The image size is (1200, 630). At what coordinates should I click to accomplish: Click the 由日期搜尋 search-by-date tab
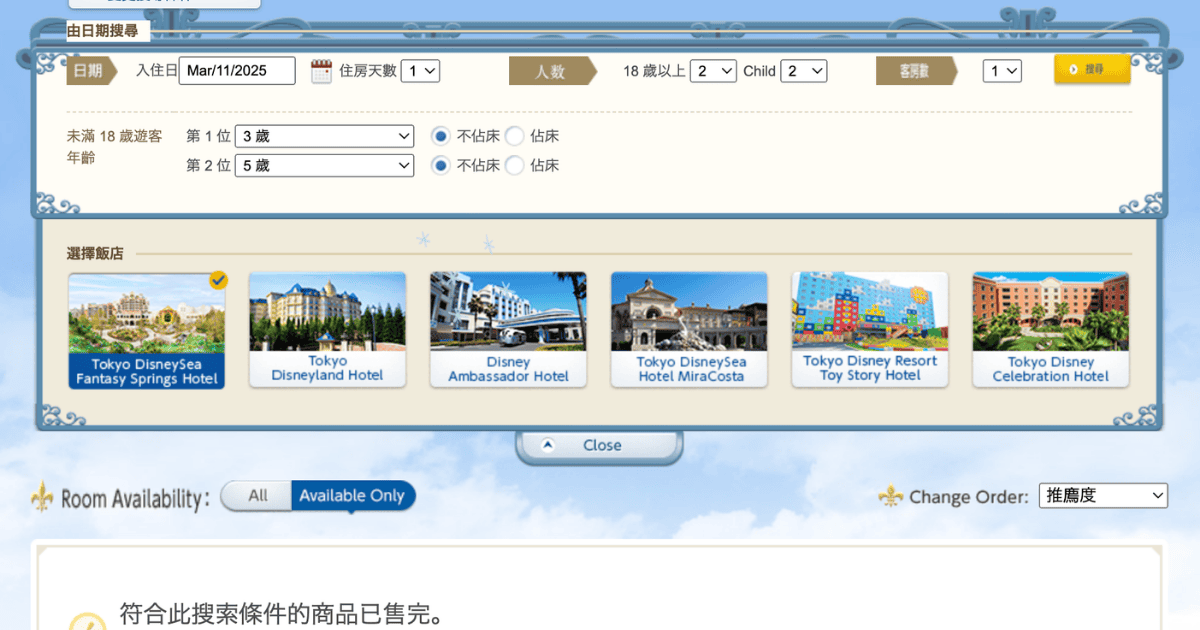pyautogui.click(x=107, y=31)
